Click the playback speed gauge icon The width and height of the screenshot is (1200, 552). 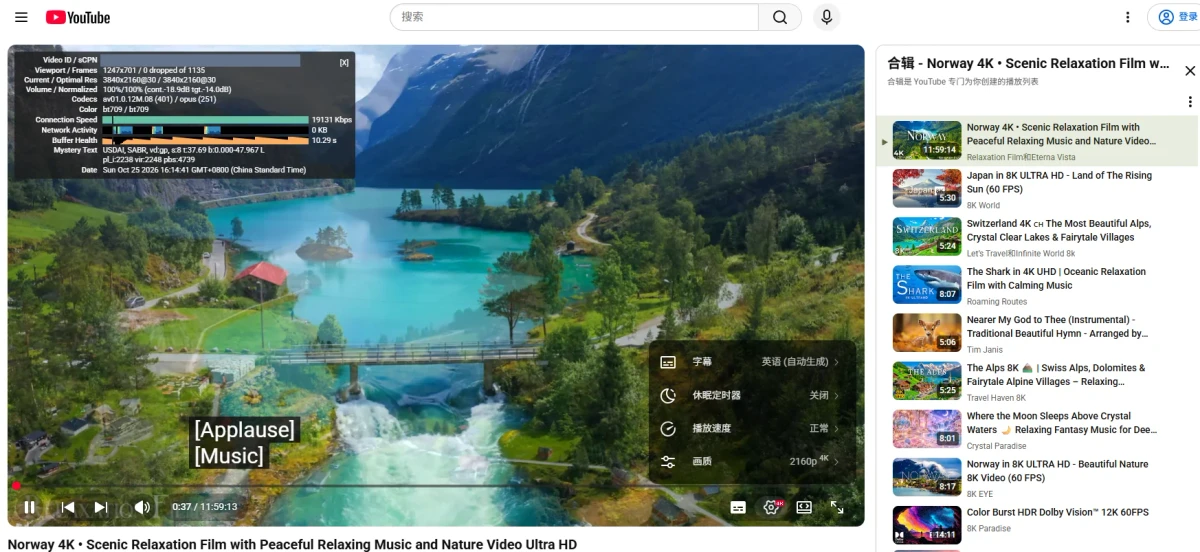point(668,428)
